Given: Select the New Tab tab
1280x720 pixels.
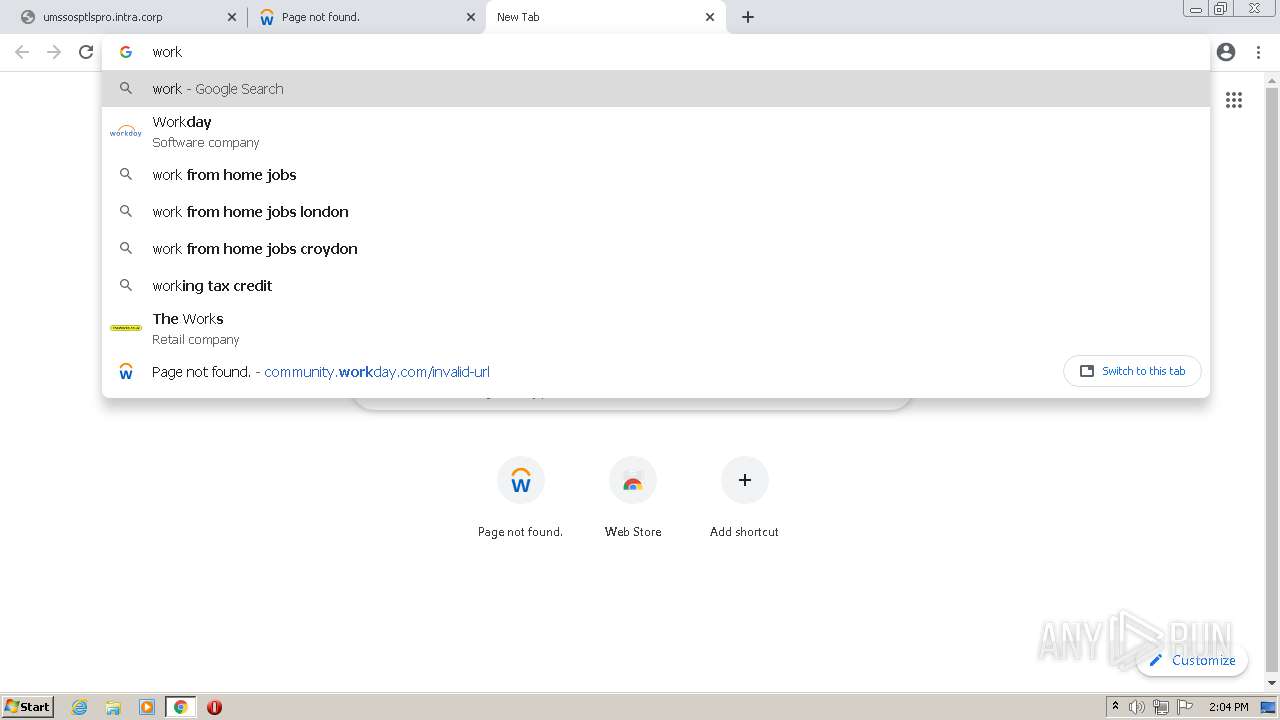Looking at the screenshot, I should click(x=606, y=17).
